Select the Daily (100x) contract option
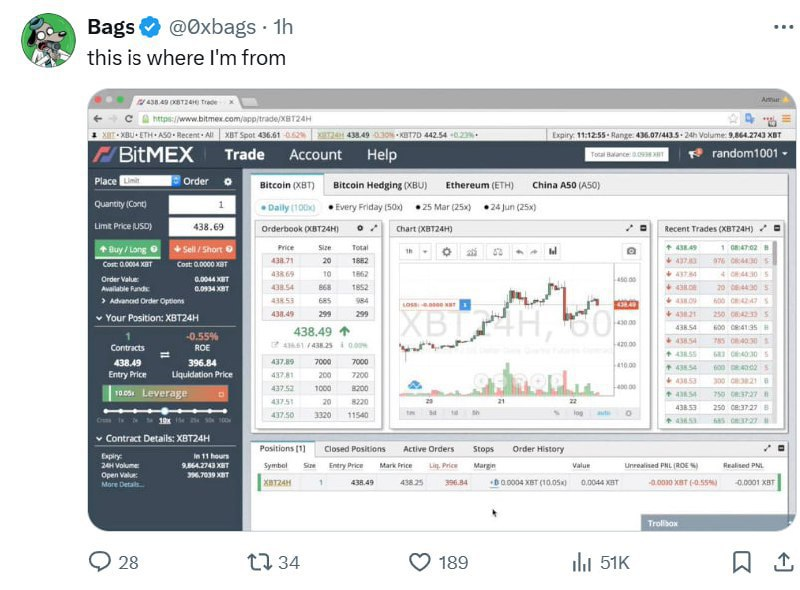 [289, 209]
